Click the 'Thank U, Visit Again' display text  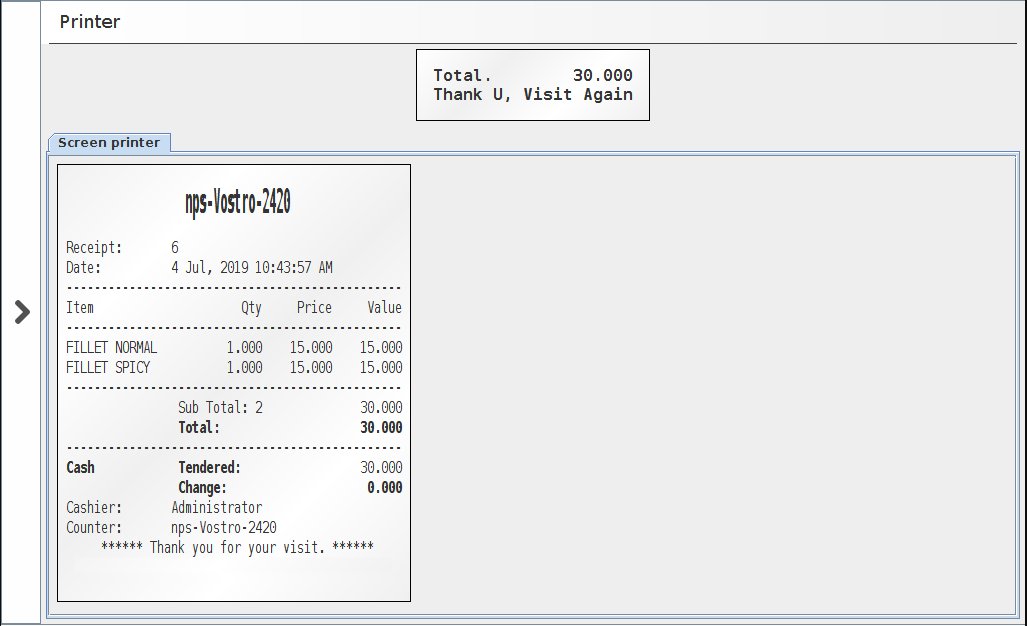[x=532, y=95]
